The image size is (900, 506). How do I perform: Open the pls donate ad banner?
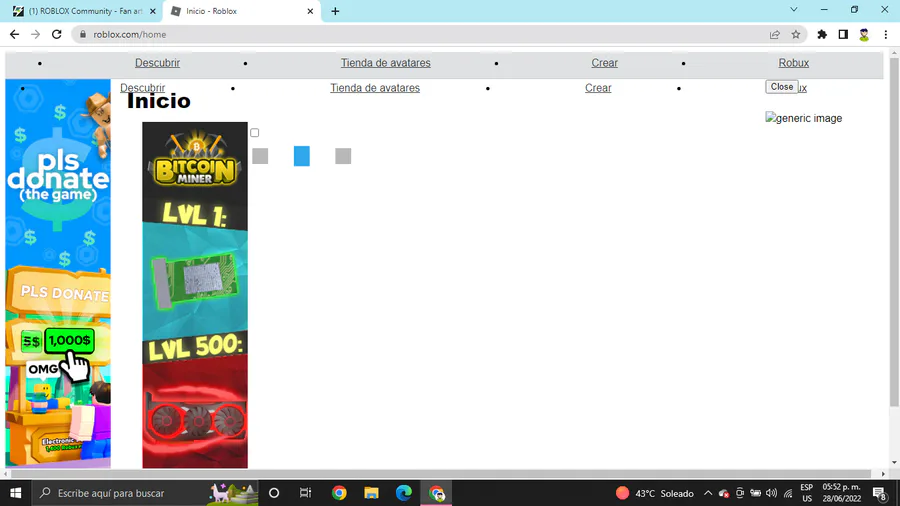tap(58, 274)
